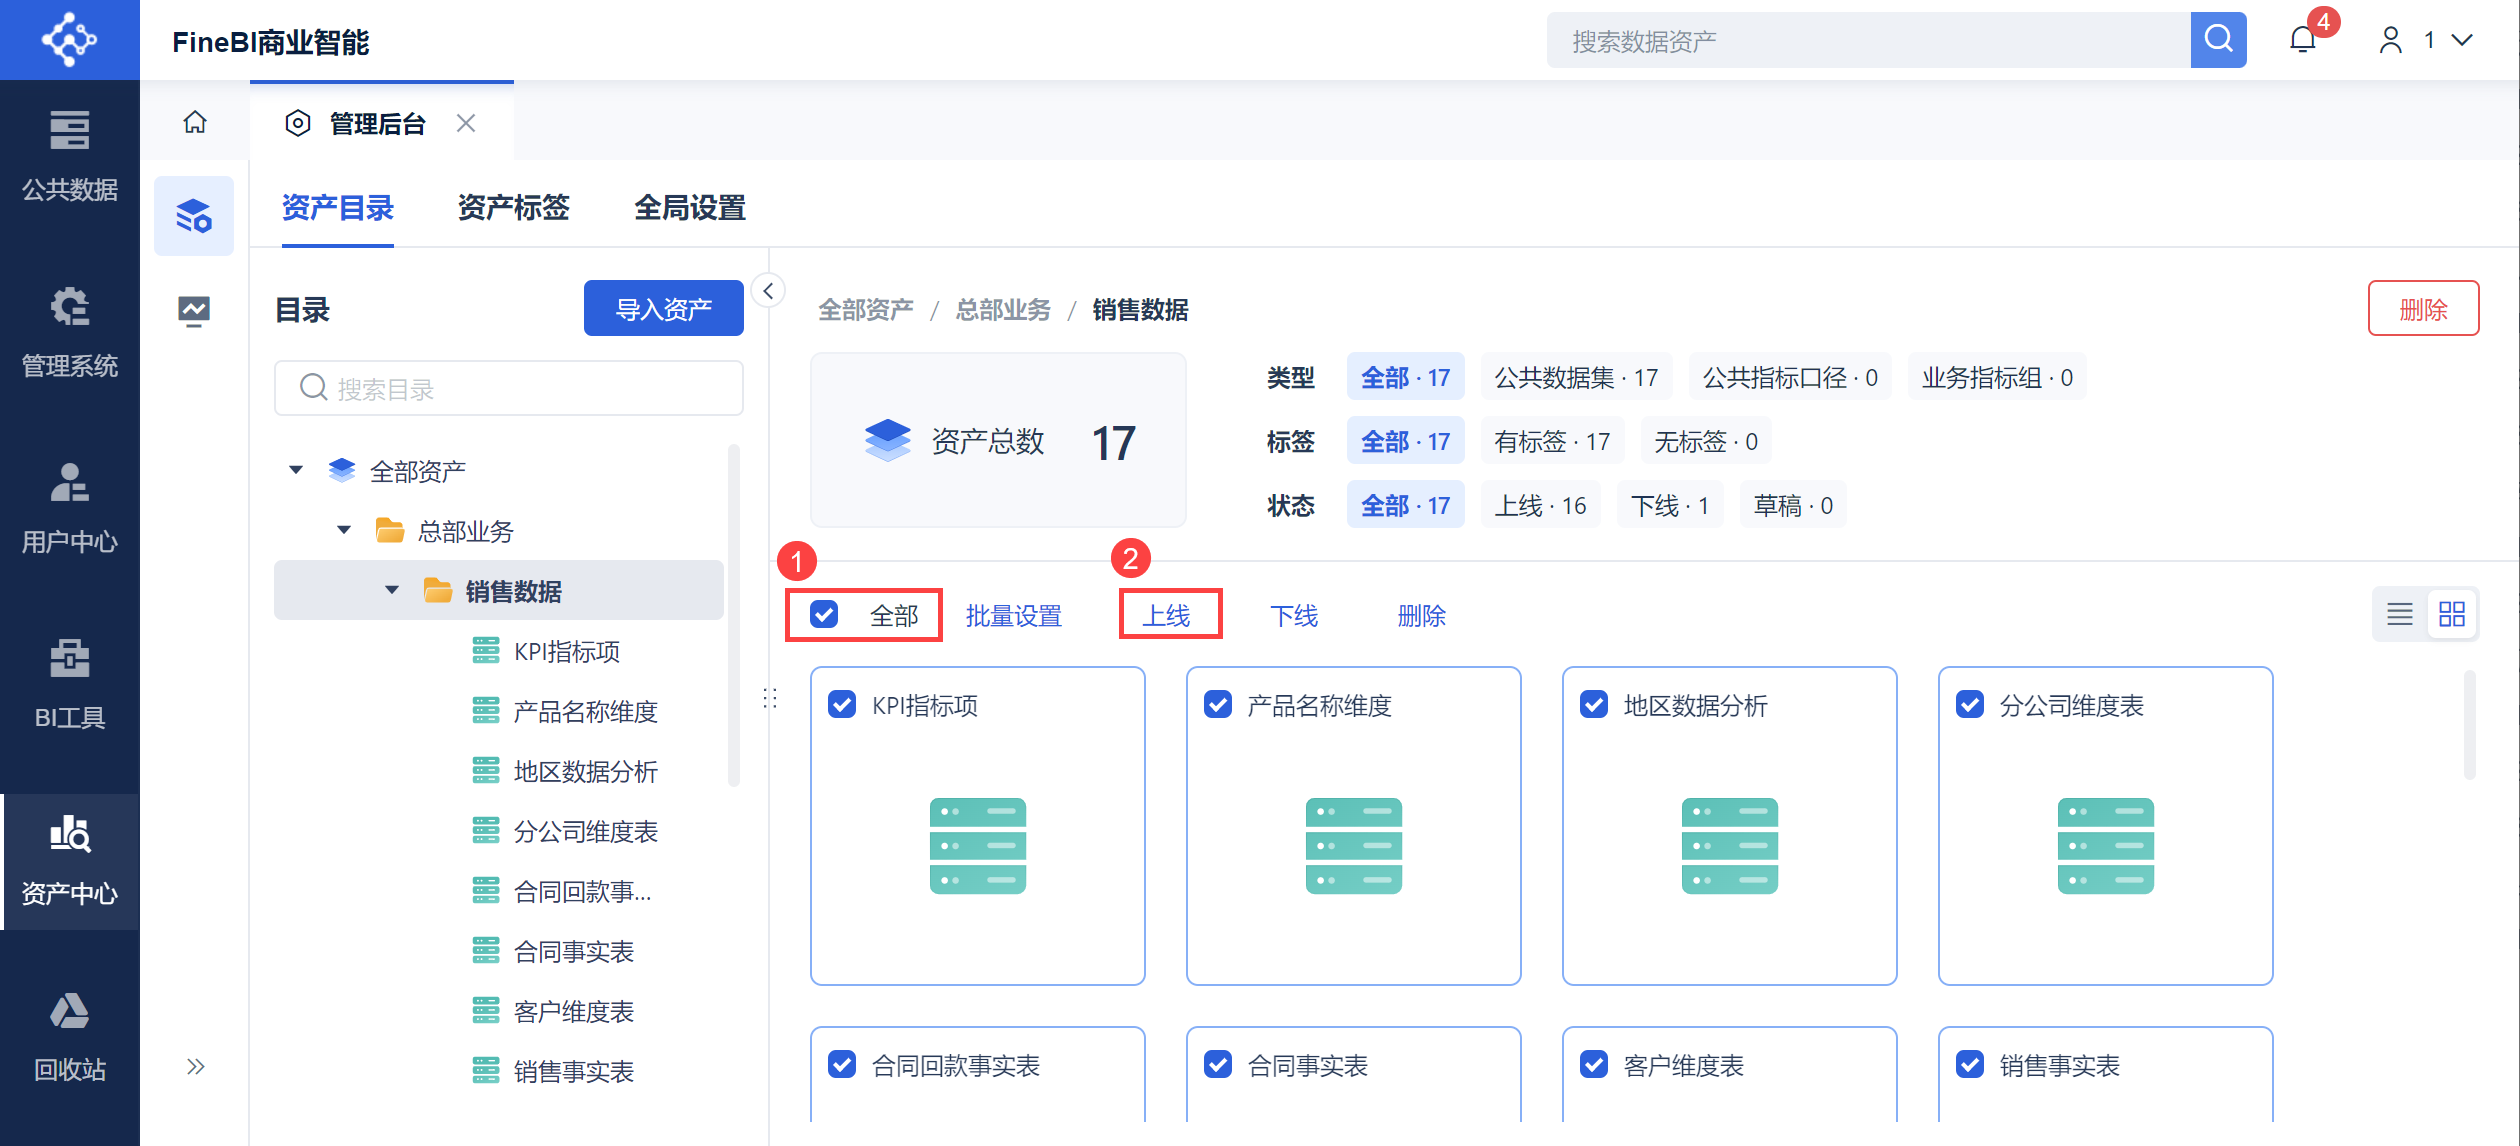Click the 销售数据 folder icon

click(438, 590)
